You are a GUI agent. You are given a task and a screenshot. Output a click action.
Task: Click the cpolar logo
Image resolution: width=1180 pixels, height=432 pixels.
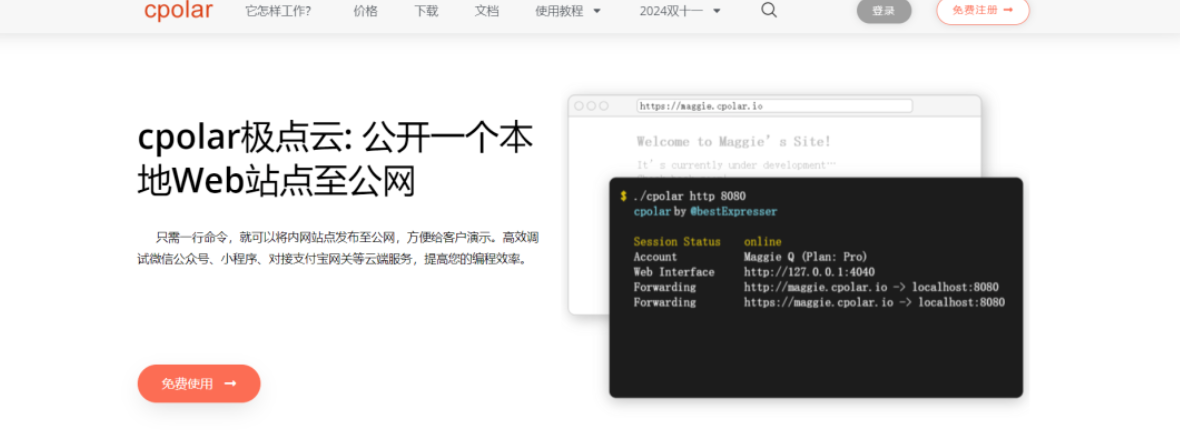point(178,11)
